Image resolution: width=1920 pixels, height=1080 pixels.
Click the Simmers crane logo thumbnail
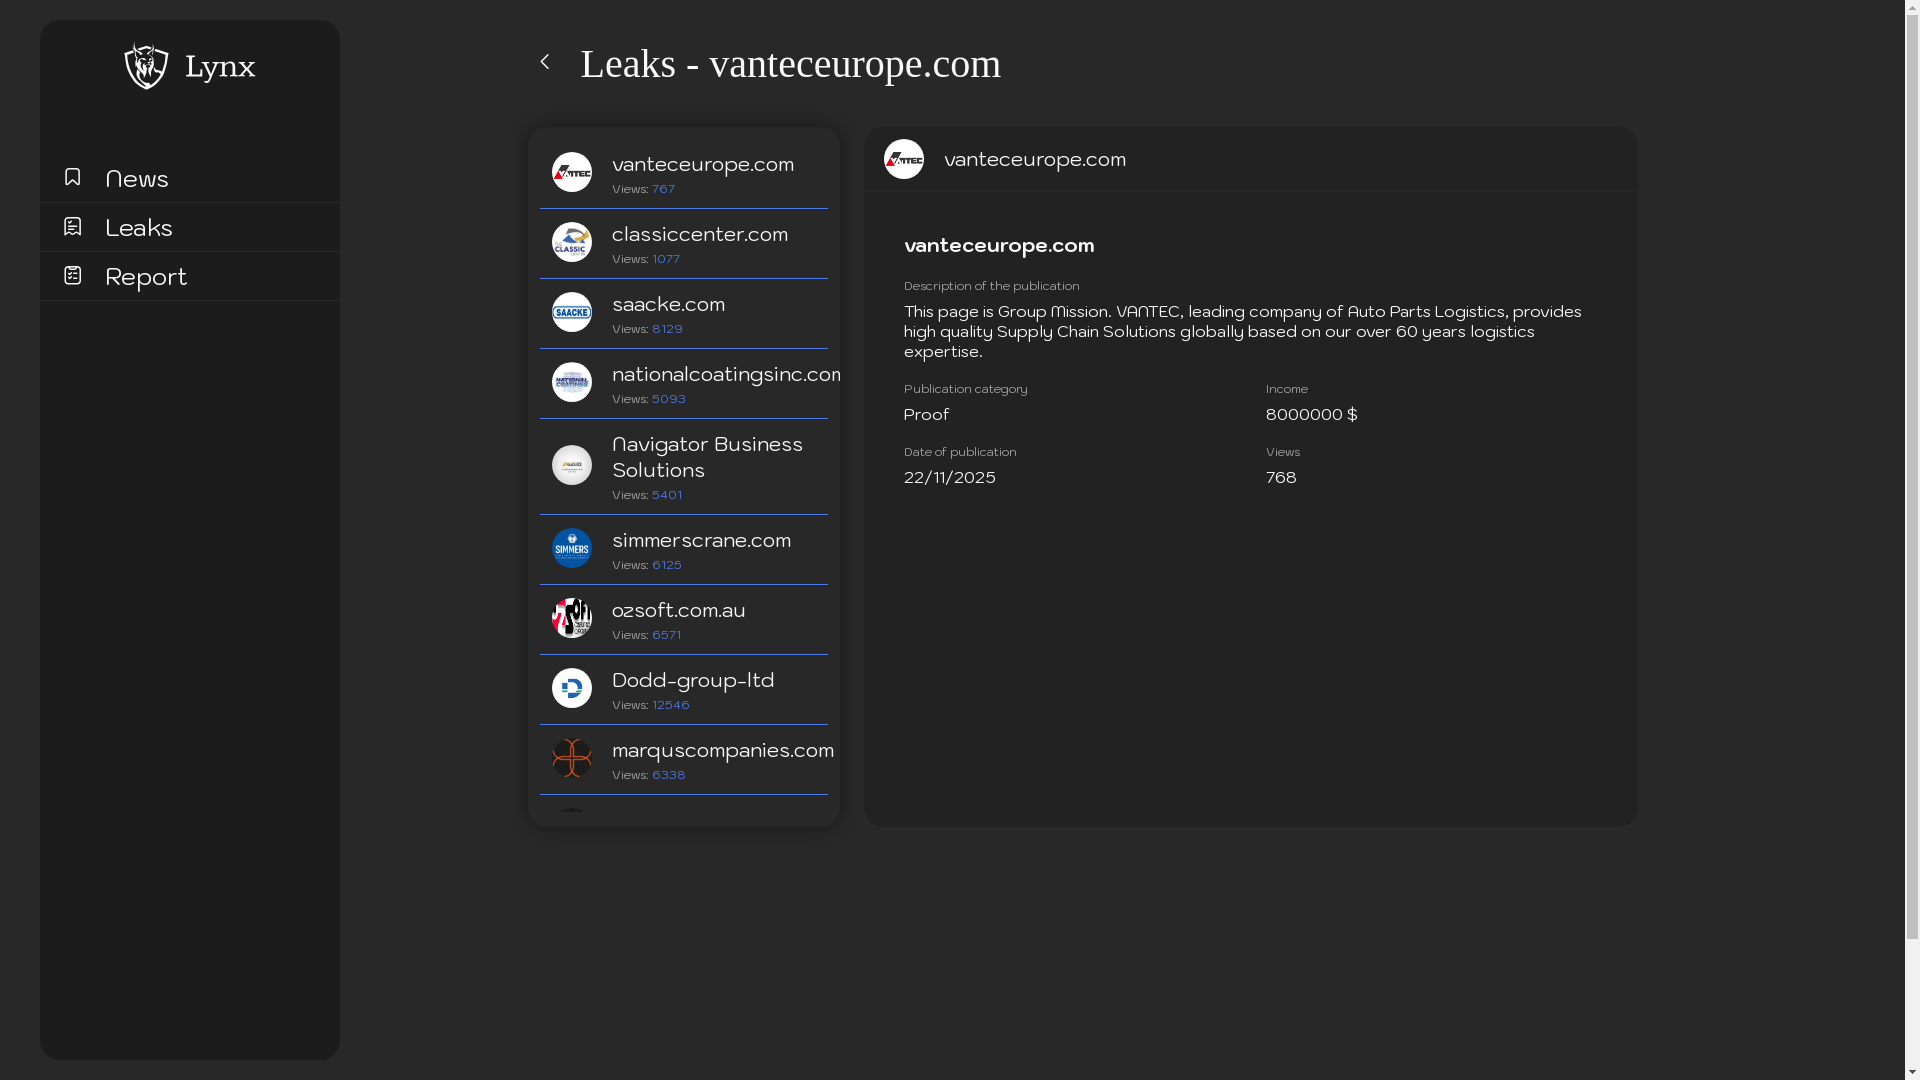pyautogui.click(x=571, y=548)
